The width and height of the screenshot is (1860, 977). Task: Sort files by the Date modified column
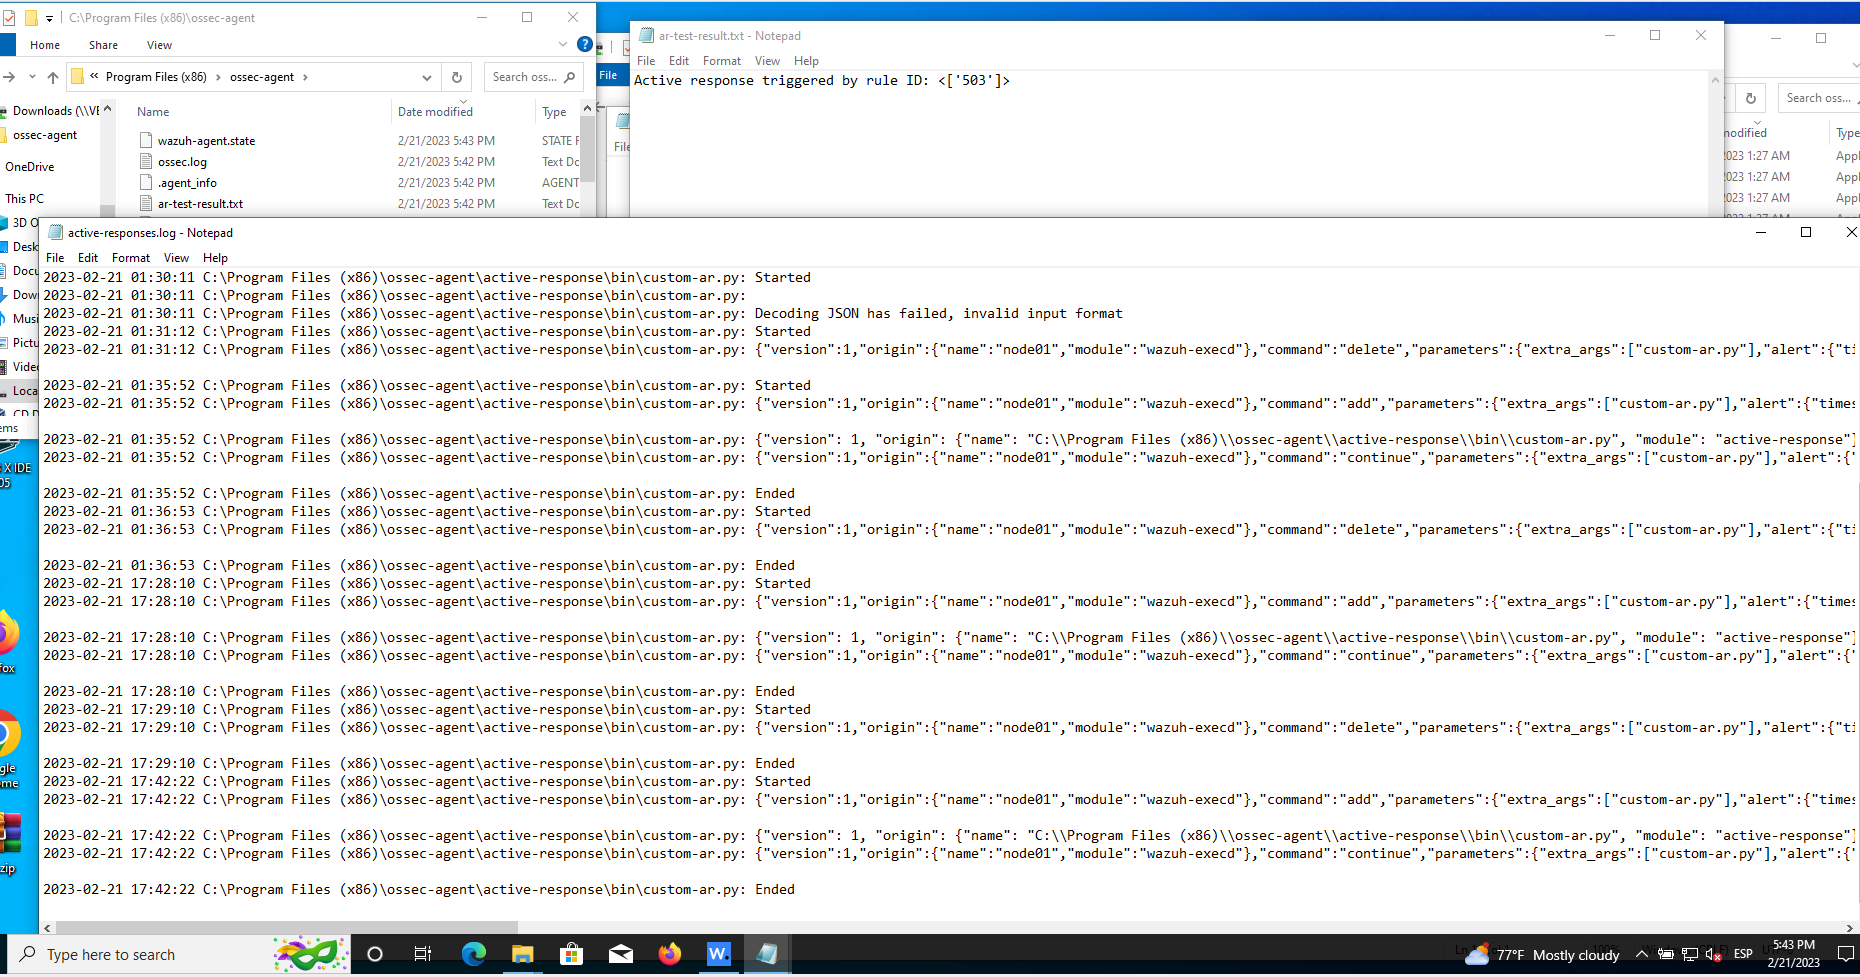point(434,111)
